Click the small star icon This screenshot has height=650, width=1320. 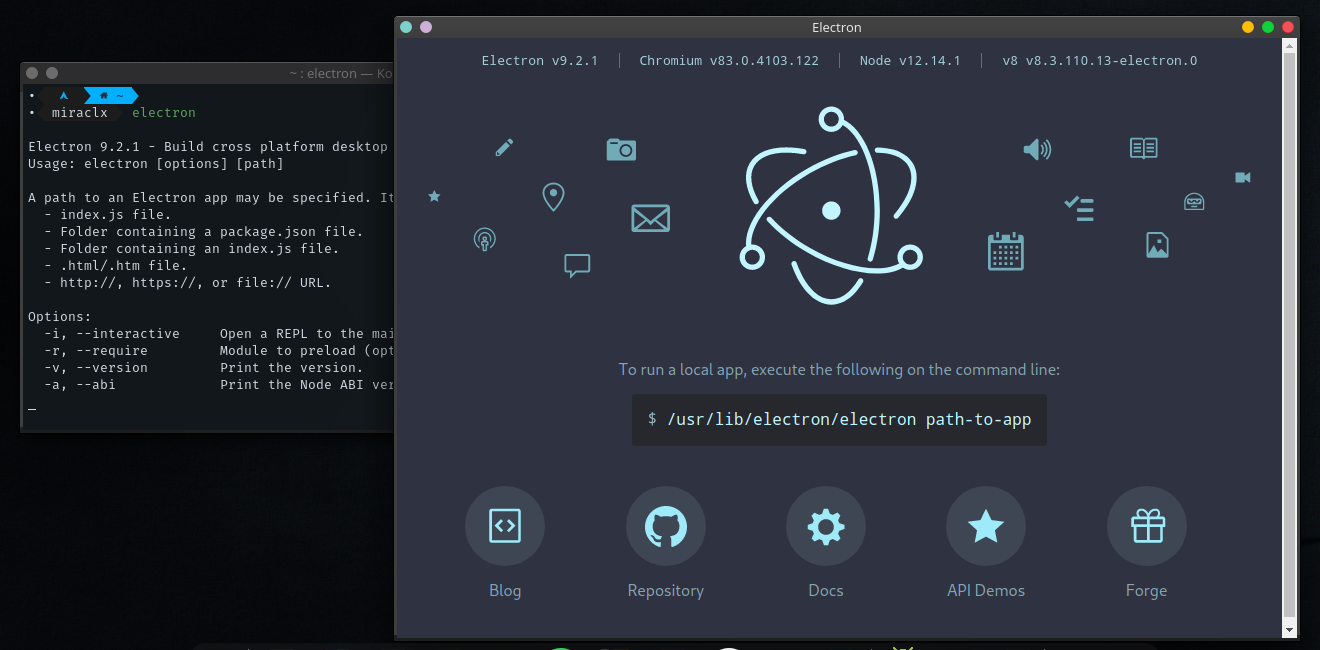coord(434,196)
